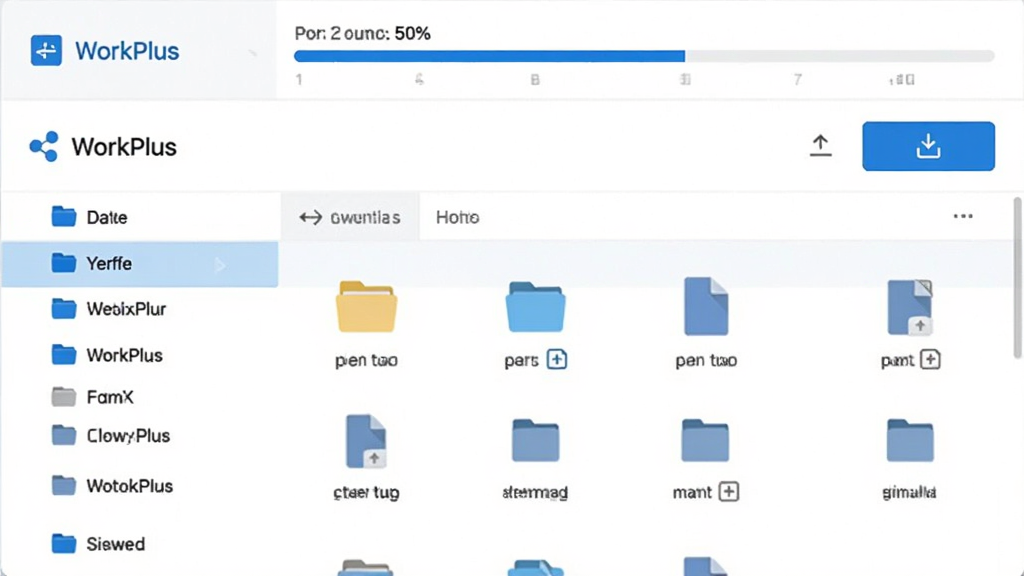Switch to the Hoho tab
The image size is (1024, 576).
pyautogui.click(x=457, y=217)
